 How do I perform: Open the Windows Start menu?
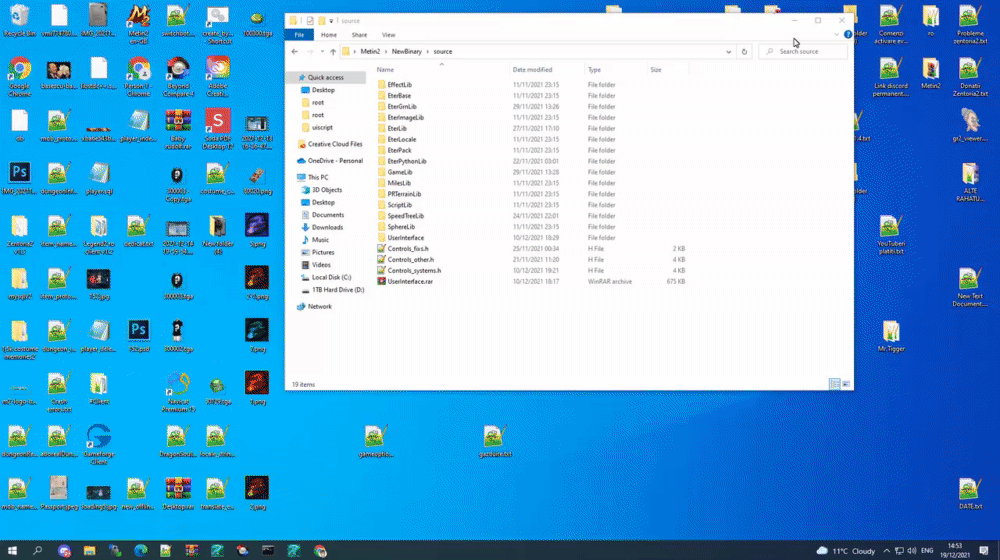12,550
